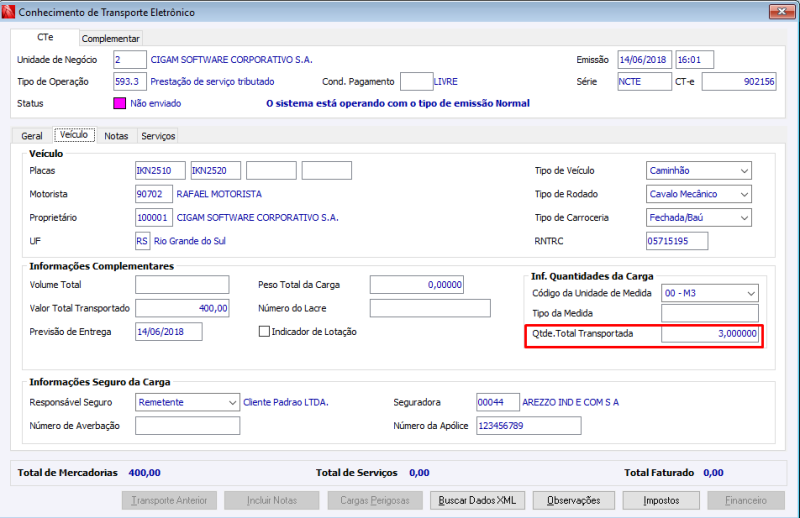Click the Buscar Dados XML button
800x518 pixels.
coord(477,501)
